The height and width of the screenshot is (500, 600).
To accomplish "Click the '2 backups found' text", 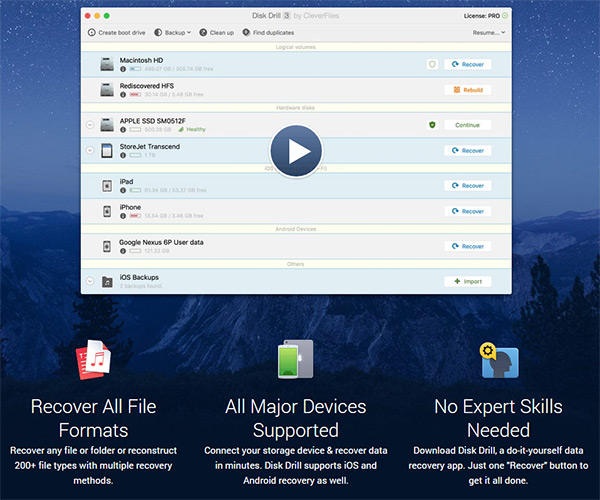I will 141,286.
